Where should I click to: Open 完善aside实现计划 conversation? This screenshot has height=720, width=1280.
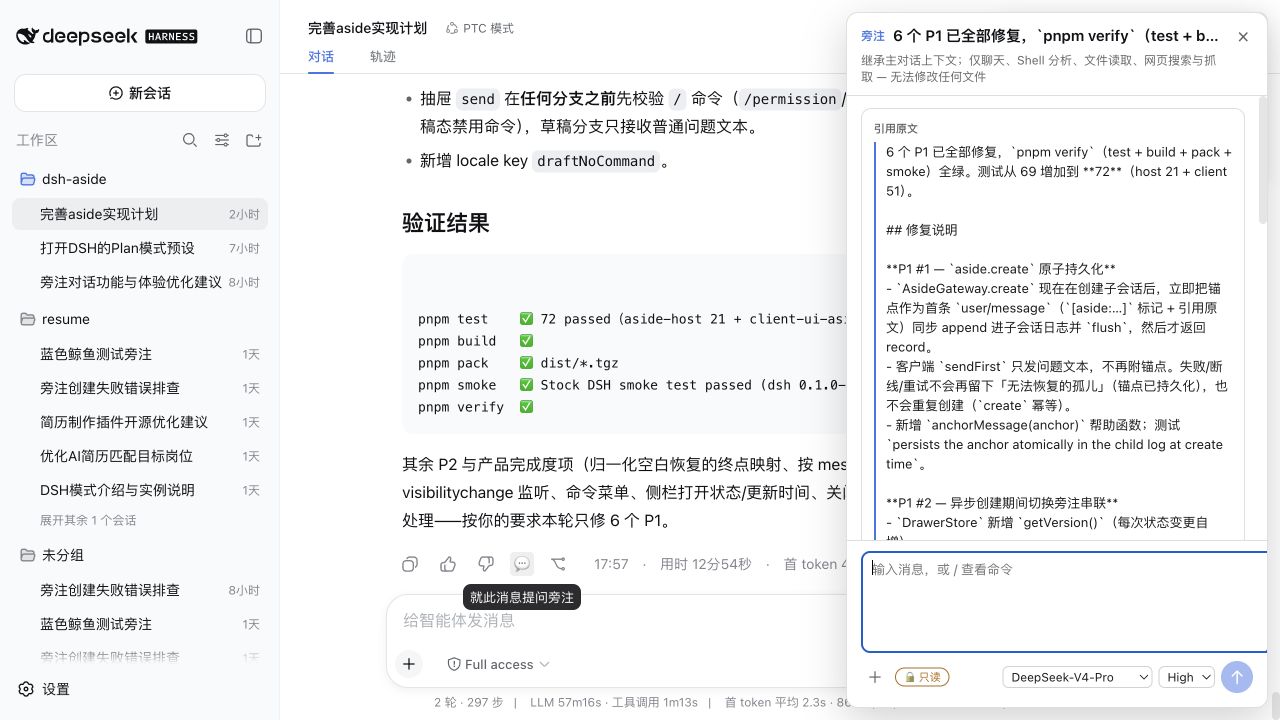(140, 214)
